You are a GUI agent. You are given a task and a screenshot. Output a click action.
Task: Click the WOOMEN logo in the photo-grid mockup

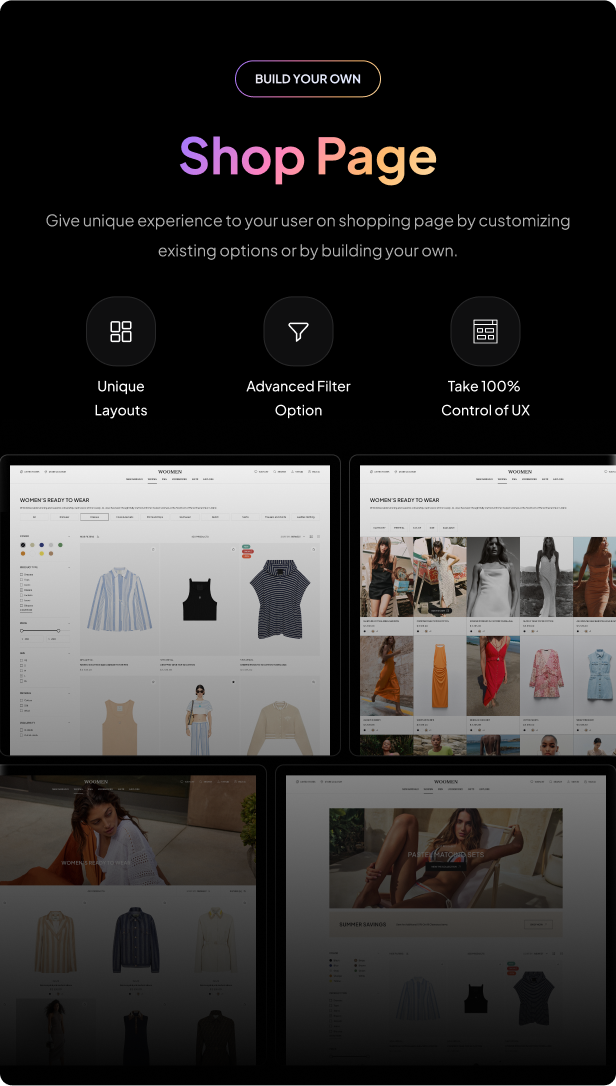coord(520,472)
